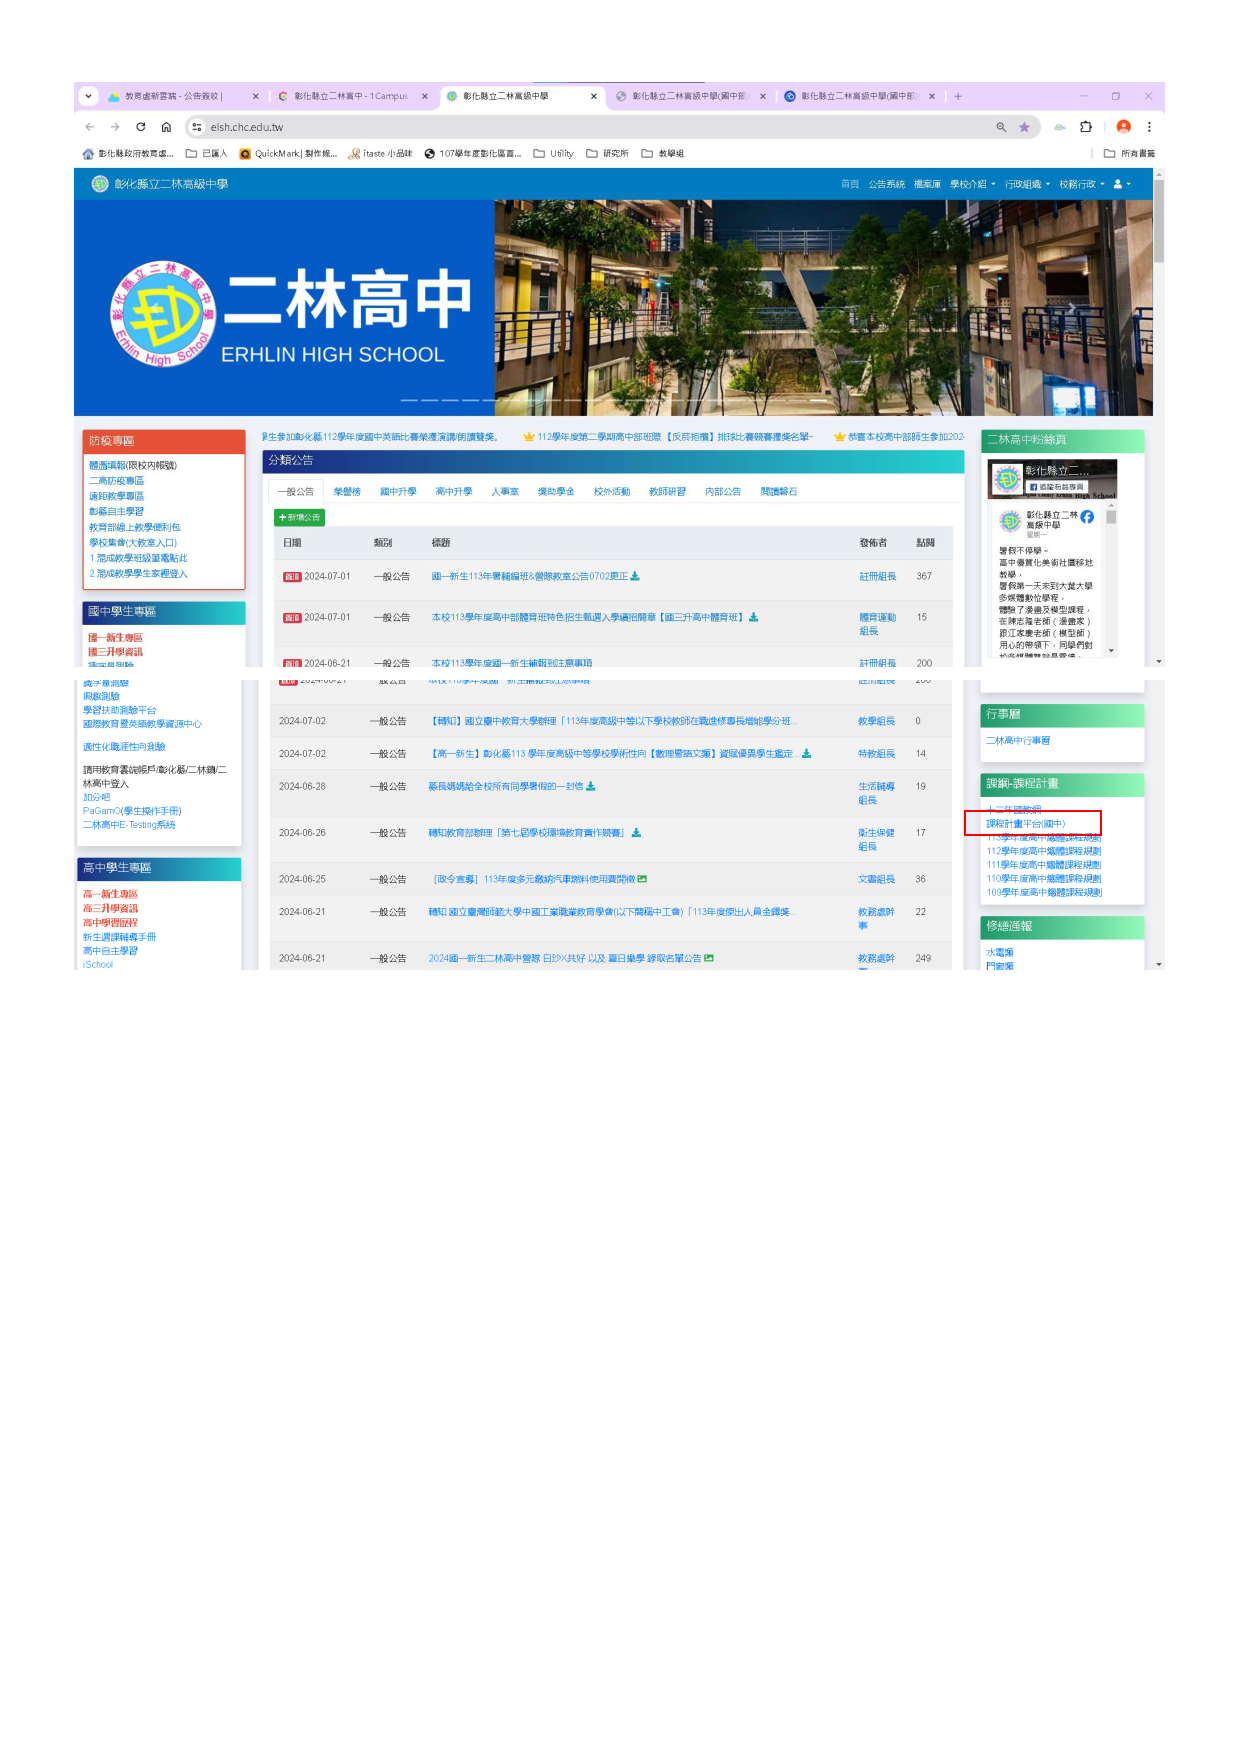
Task: Click the site information icon in address bar
Action: coord(197,127)
